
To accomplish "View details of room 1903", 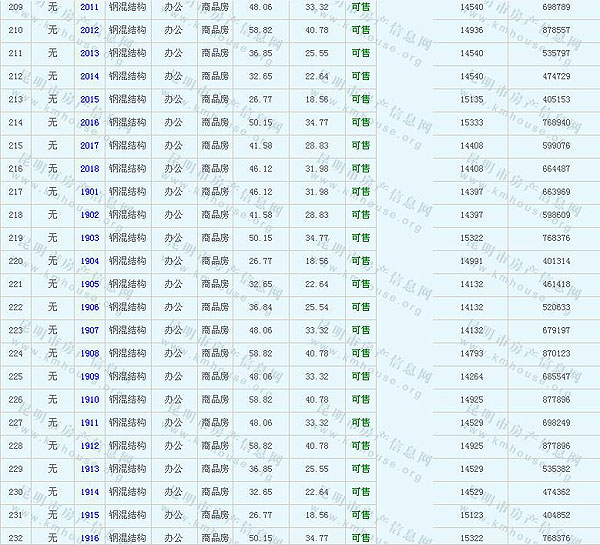I will click(x=89, y=238).
